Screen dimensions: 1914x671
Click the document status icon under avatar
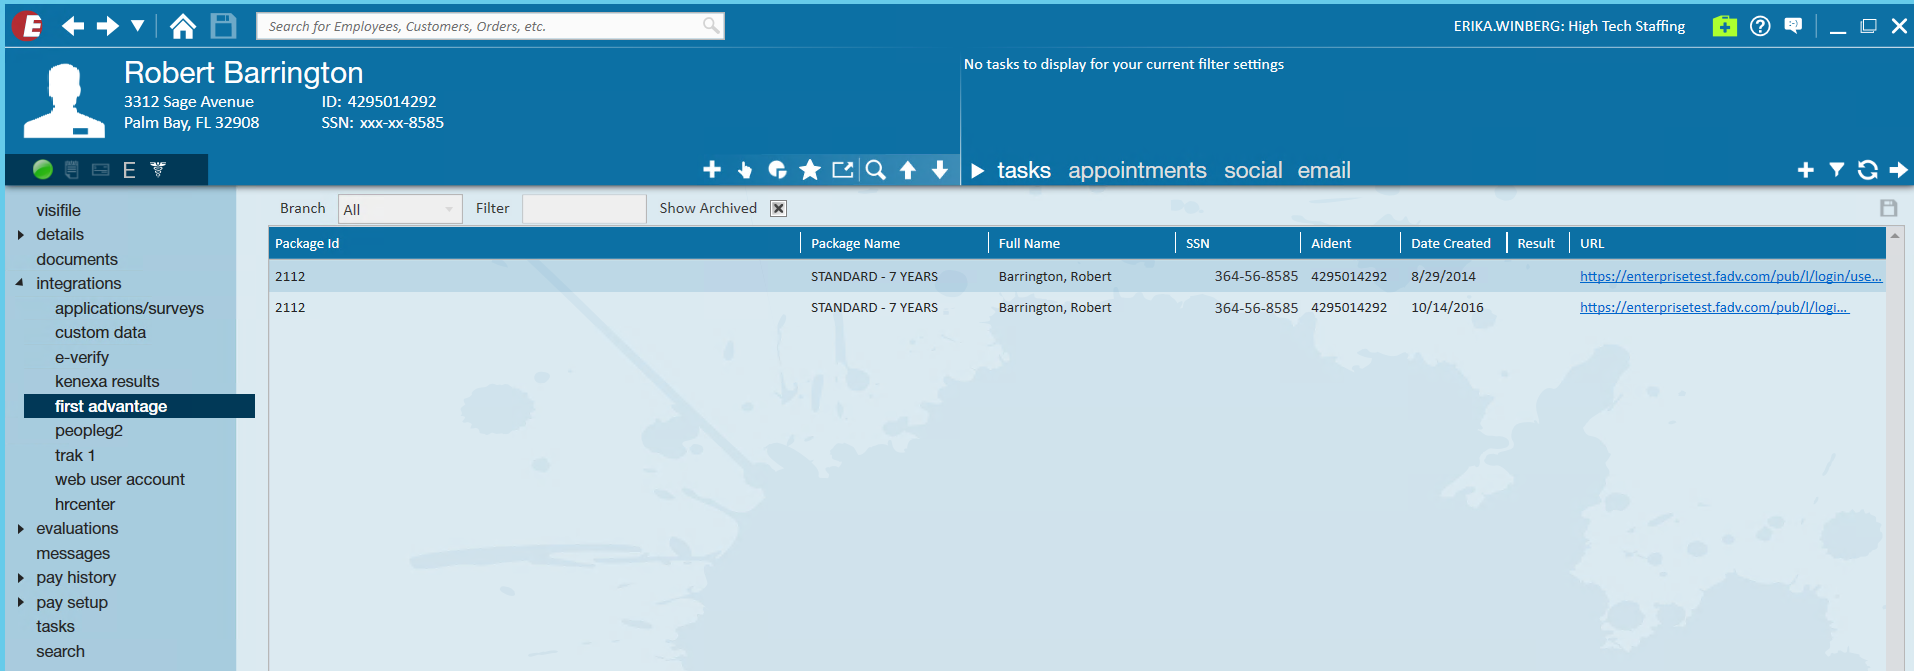click(72, 170)
